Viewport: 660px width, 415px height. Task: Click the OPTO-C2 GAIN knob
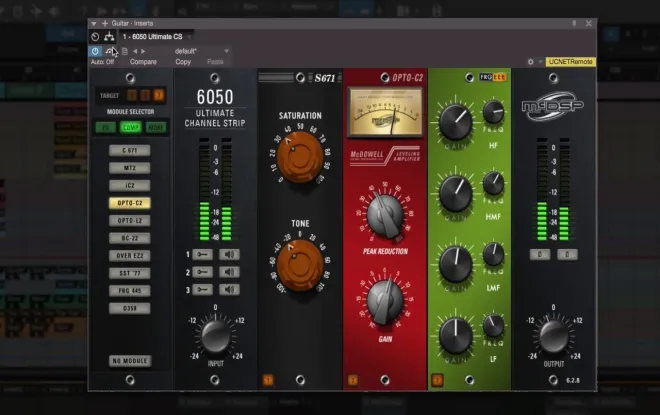point(385,301)
